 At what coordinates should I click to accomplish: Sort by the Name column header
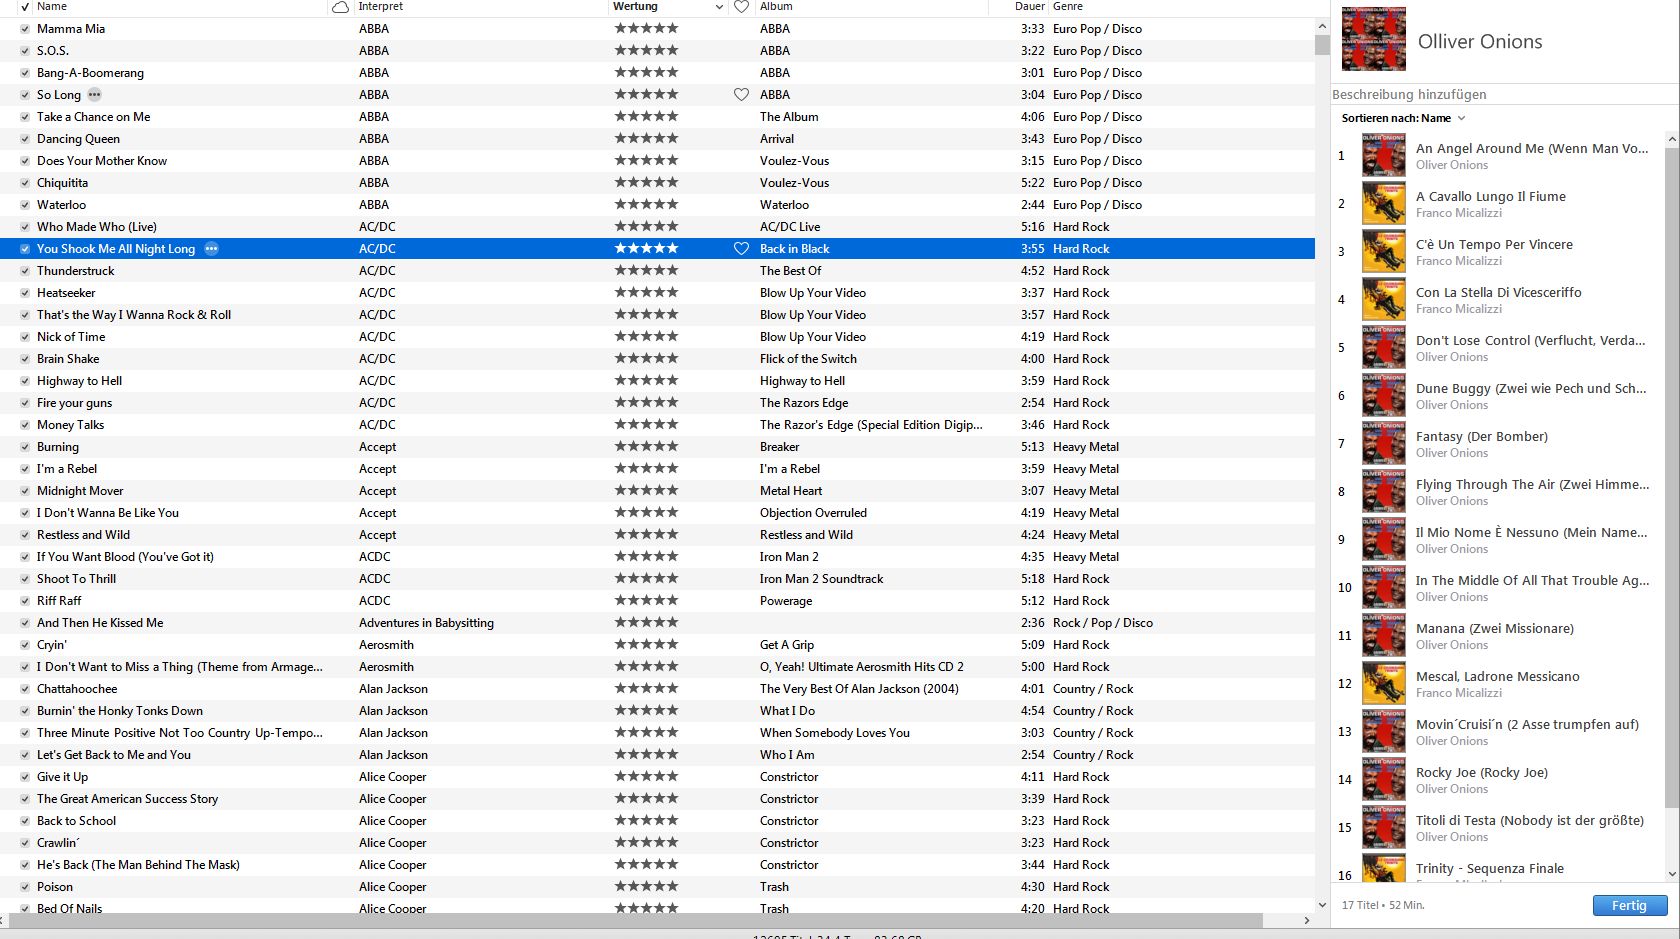(x=52, y=7)
